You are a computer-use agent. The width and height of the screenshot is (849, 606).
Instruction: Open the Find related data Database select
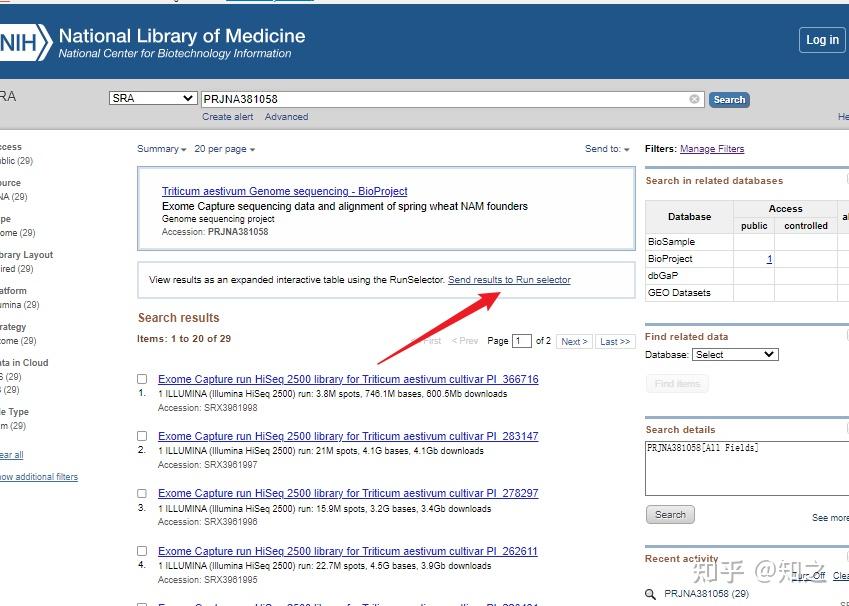click(735, 355)
